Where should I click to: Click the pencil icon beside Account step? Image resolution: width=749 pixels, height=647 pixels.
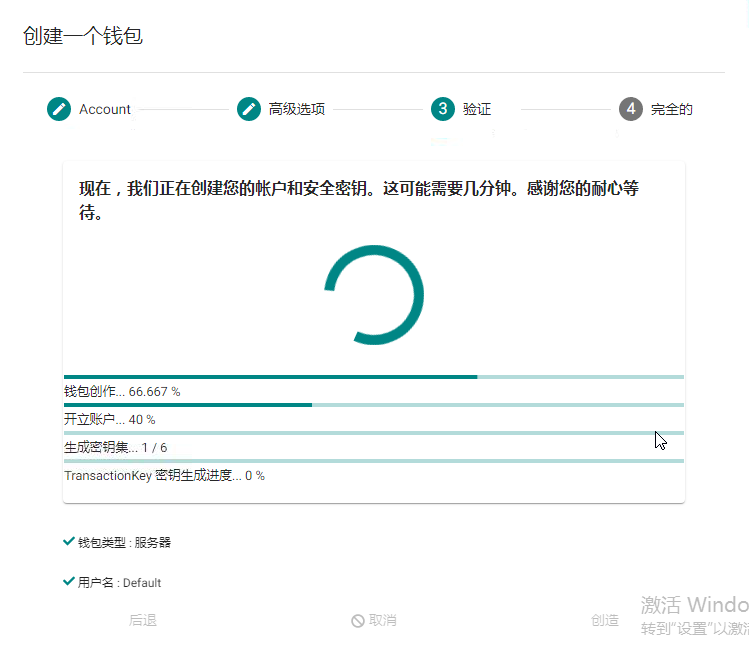click(x=59, y=109)
